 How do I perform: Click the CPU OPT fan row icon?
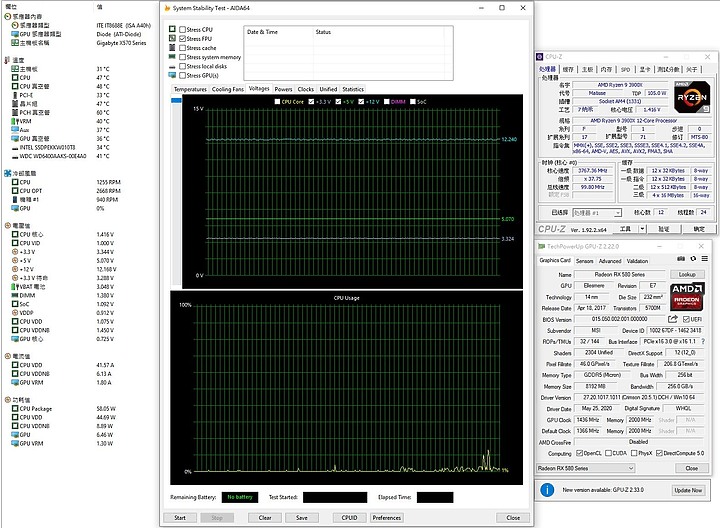(15, 191)
